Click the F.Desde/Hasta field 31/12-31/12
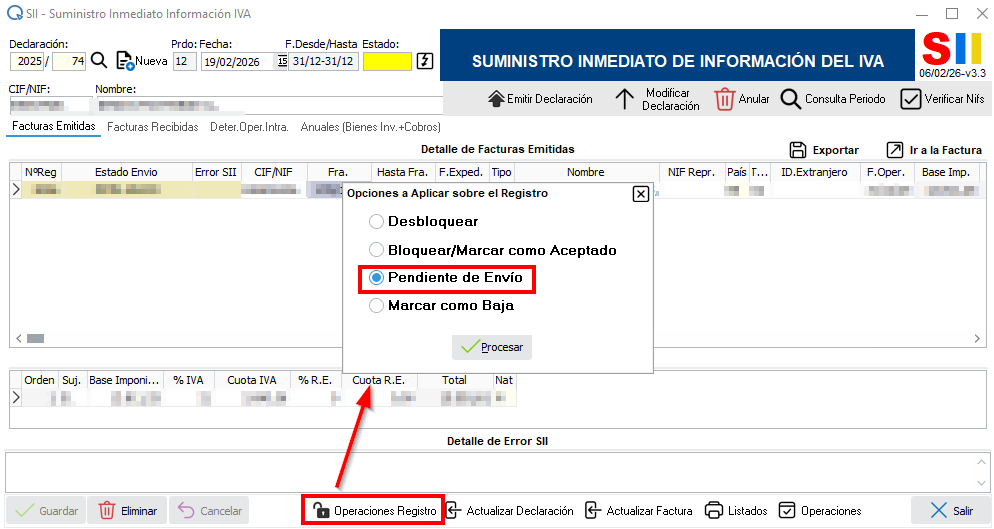Image resolution: width=994 pixels, height=529 pixels. (x=323, y=61)
